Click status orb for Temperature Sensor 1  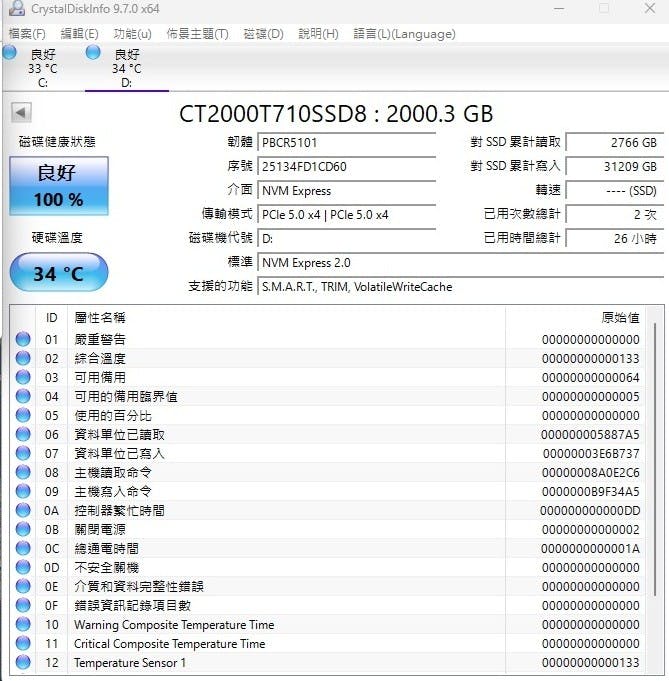(23, 662)
